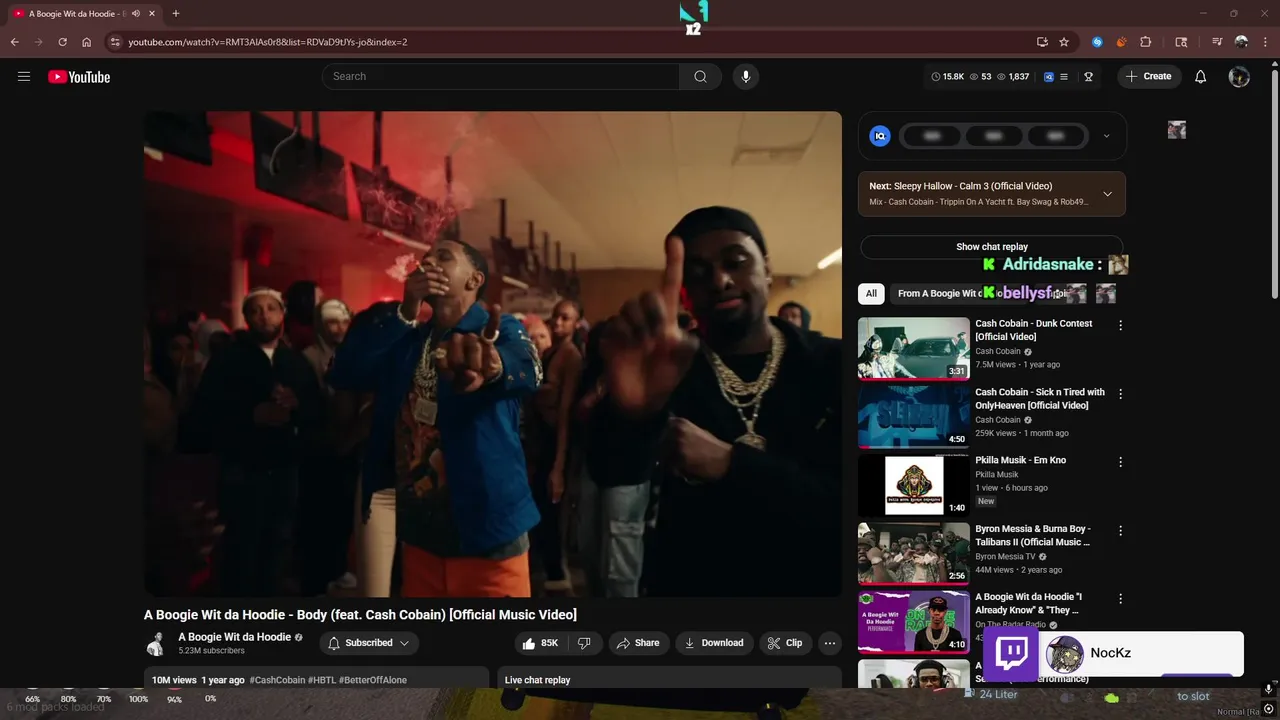Viewport: 1280px width, 720px height.
Task: Expand the vidIQ panel chevron
Action: pyautogui.click(x=1106, y=136)
